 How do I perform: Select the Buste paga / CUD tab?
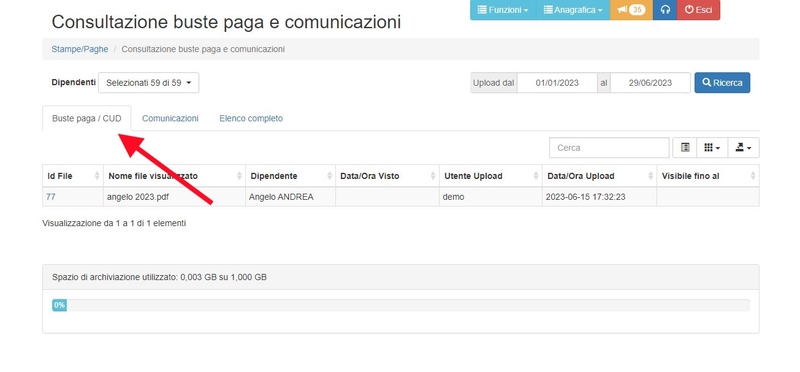pos(87,118)
